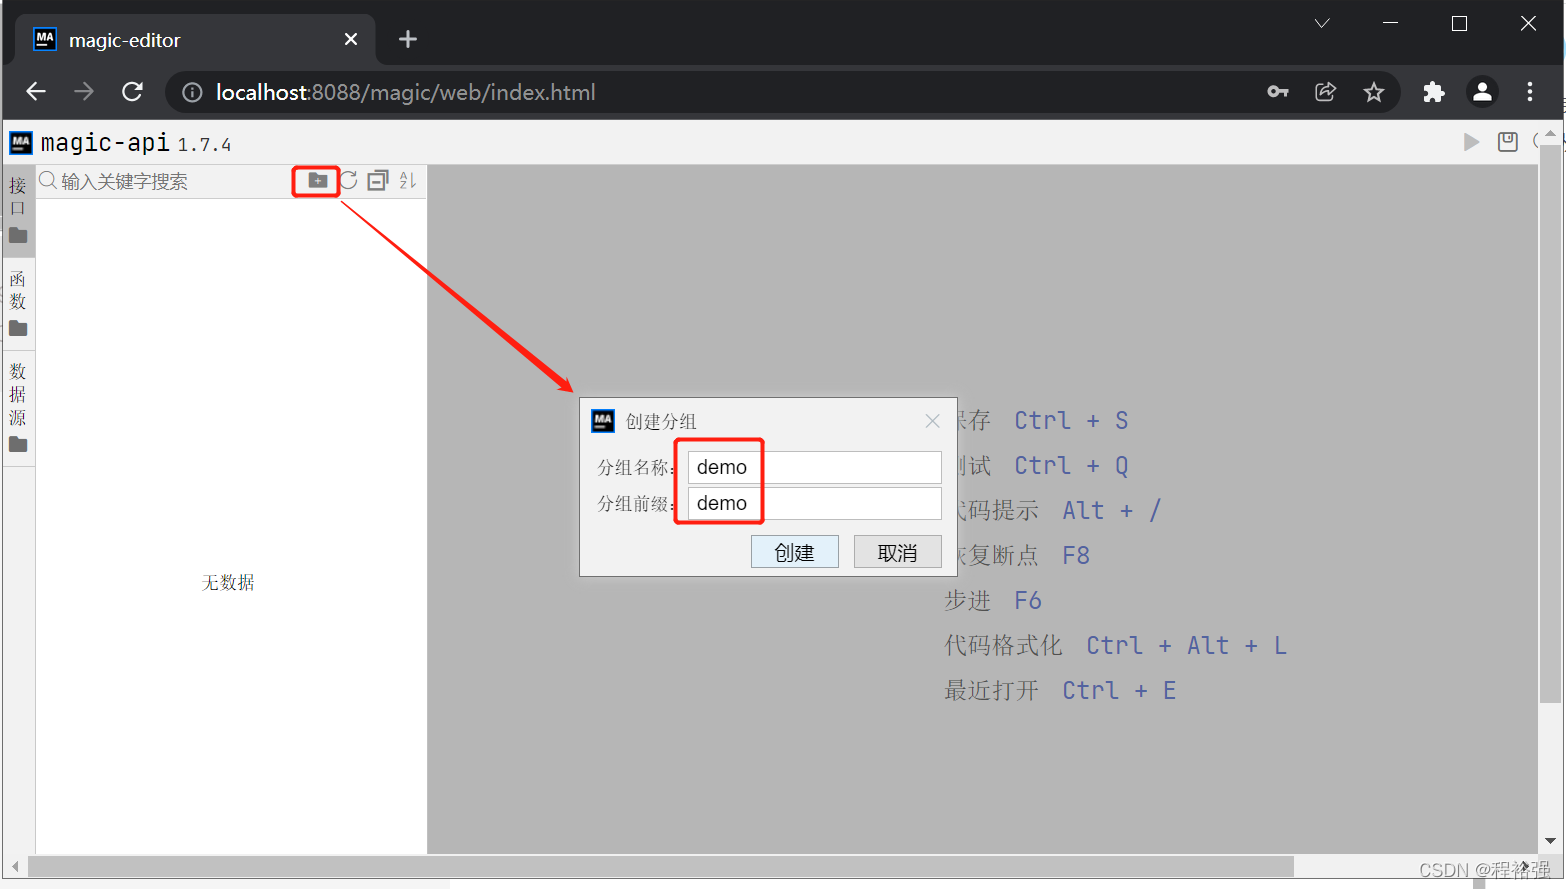Viewport: 1566px width, 889px height.
Task: Click the search magnifier icon
Action: click(x=48, y=181)
